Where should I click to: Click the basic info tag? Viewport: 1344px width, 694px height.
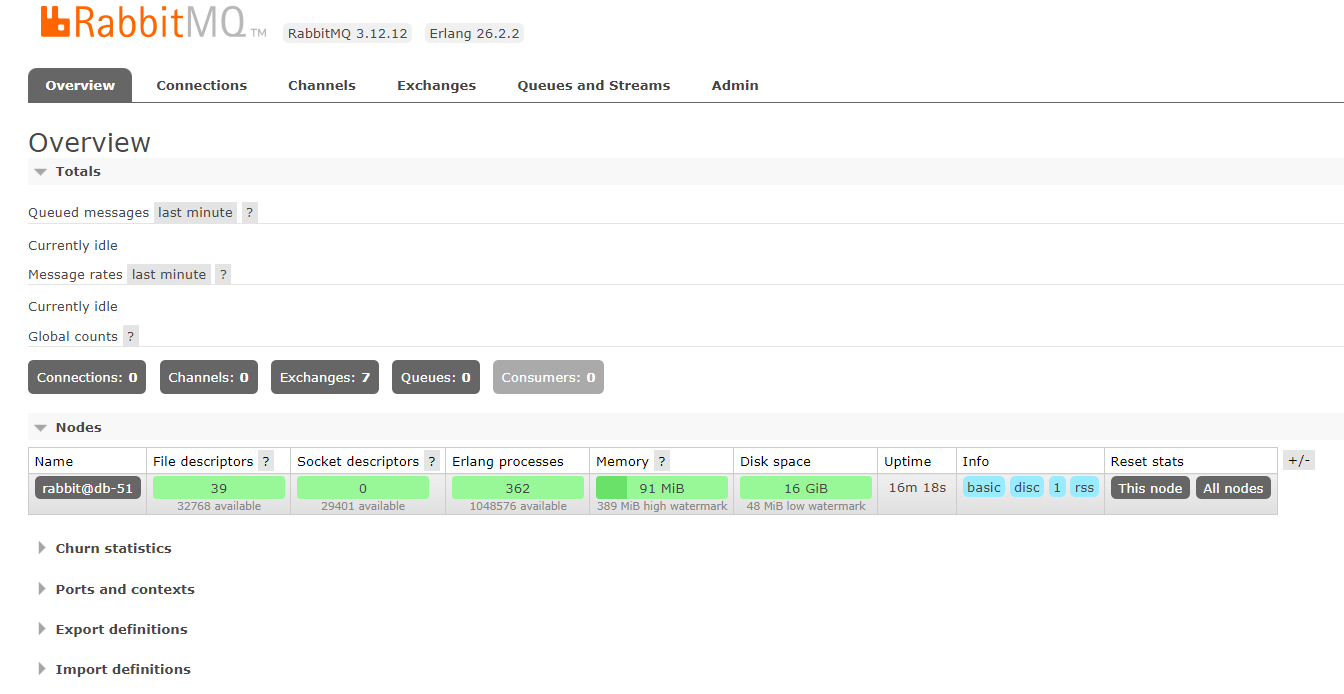(984, 487)
